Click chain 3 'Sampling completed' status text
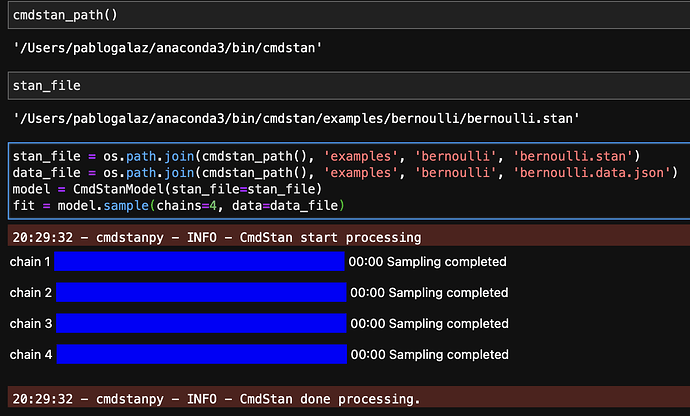 (x=448, y=324)
